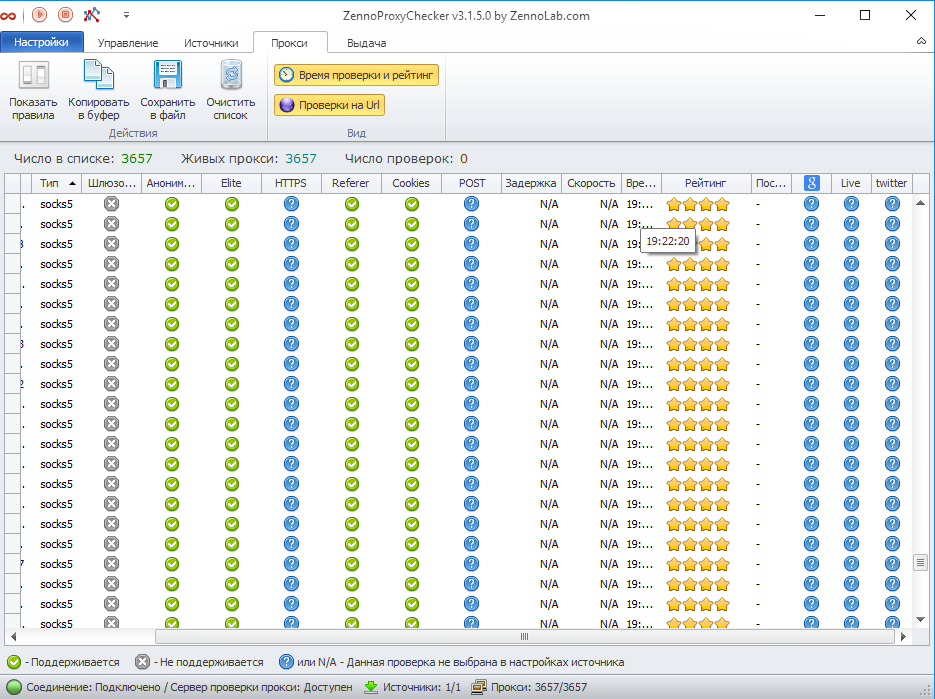
Task: Click first row rating stars
Action: click(698, 205)
